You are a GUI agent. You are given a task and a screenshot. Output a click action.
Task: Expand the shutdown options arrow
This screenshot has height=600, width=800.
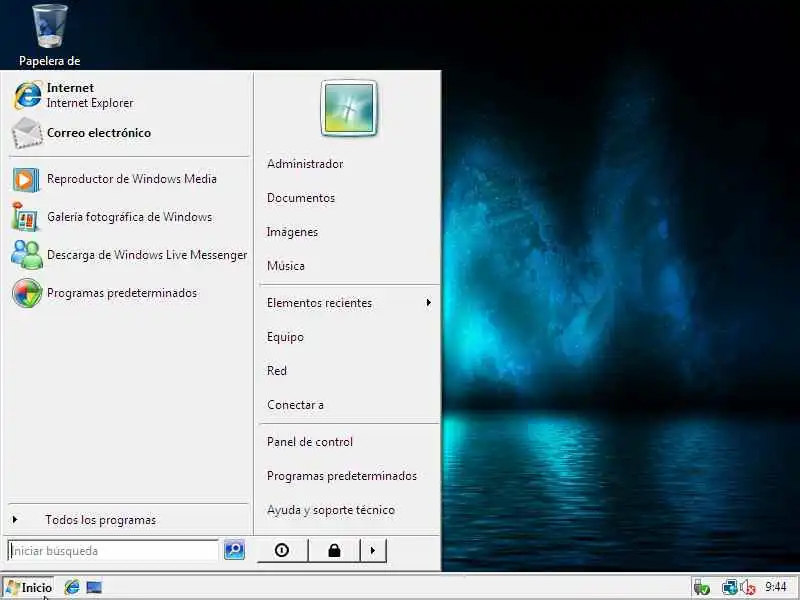point(373,550)
